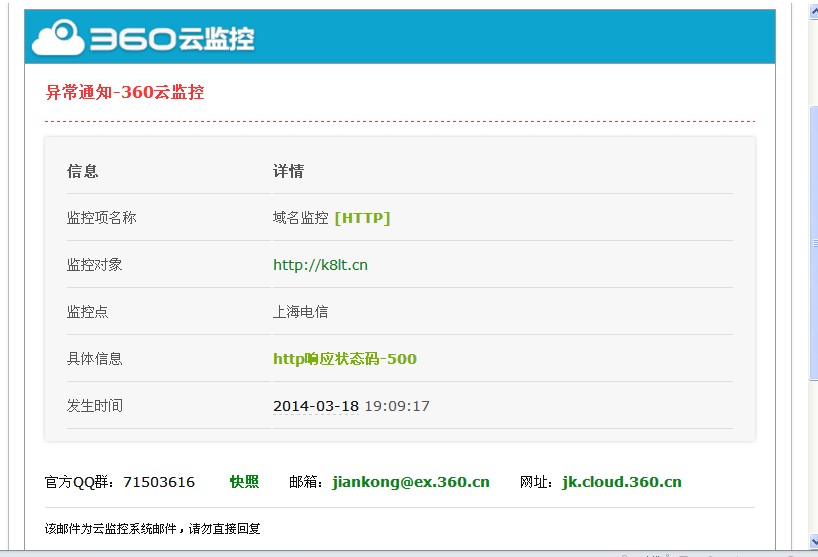Viewport: 818px width, 557px height.
Task: Click the http响应状态码-500 detail text
Action: pyautogui.click(x=345, y=359)
